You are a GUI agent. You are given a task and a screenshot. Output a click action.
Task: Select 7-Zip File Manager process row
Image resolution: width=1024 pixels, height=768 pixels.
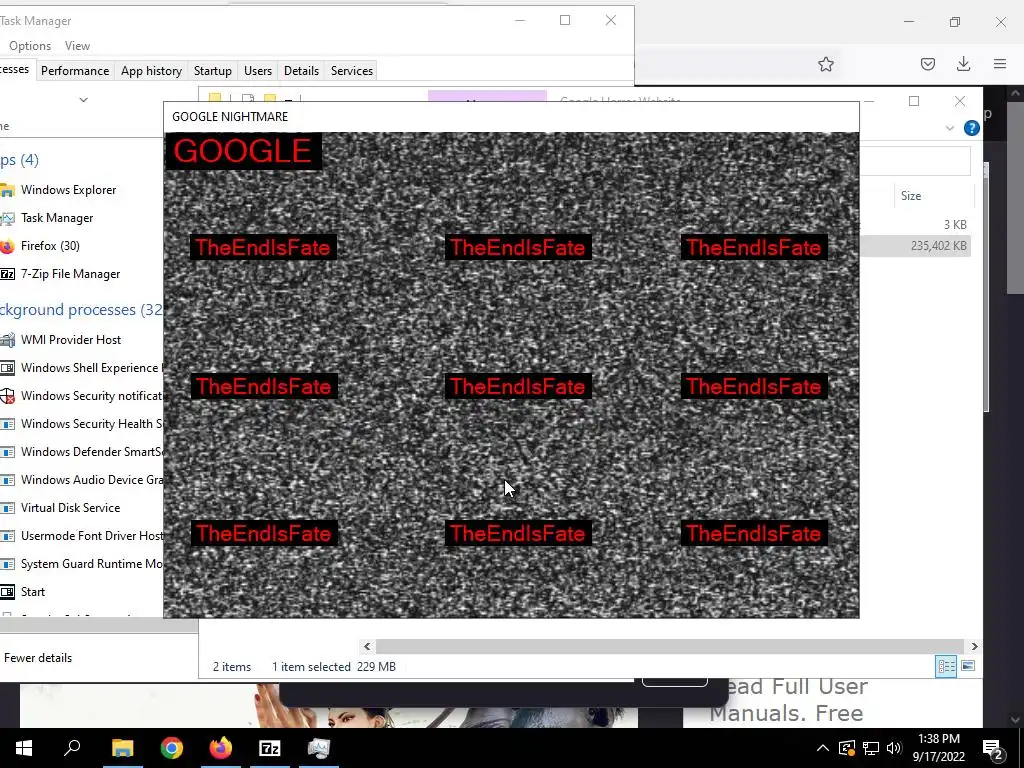click(82, 274)
